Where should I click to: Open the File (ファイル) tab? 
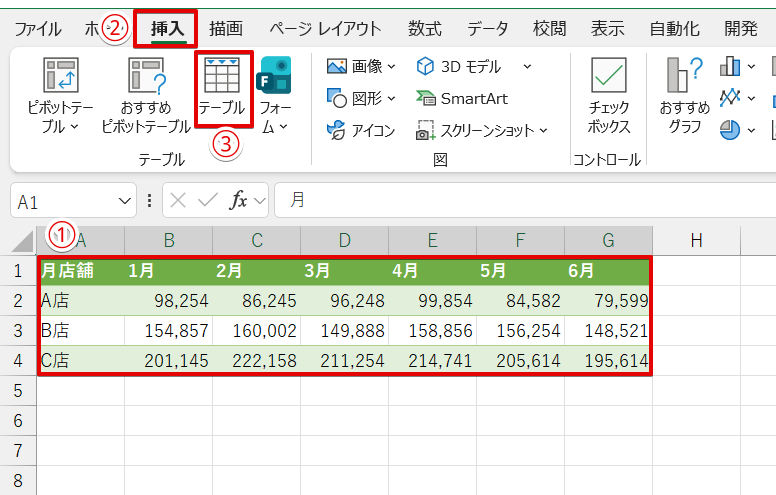(38, 29)
